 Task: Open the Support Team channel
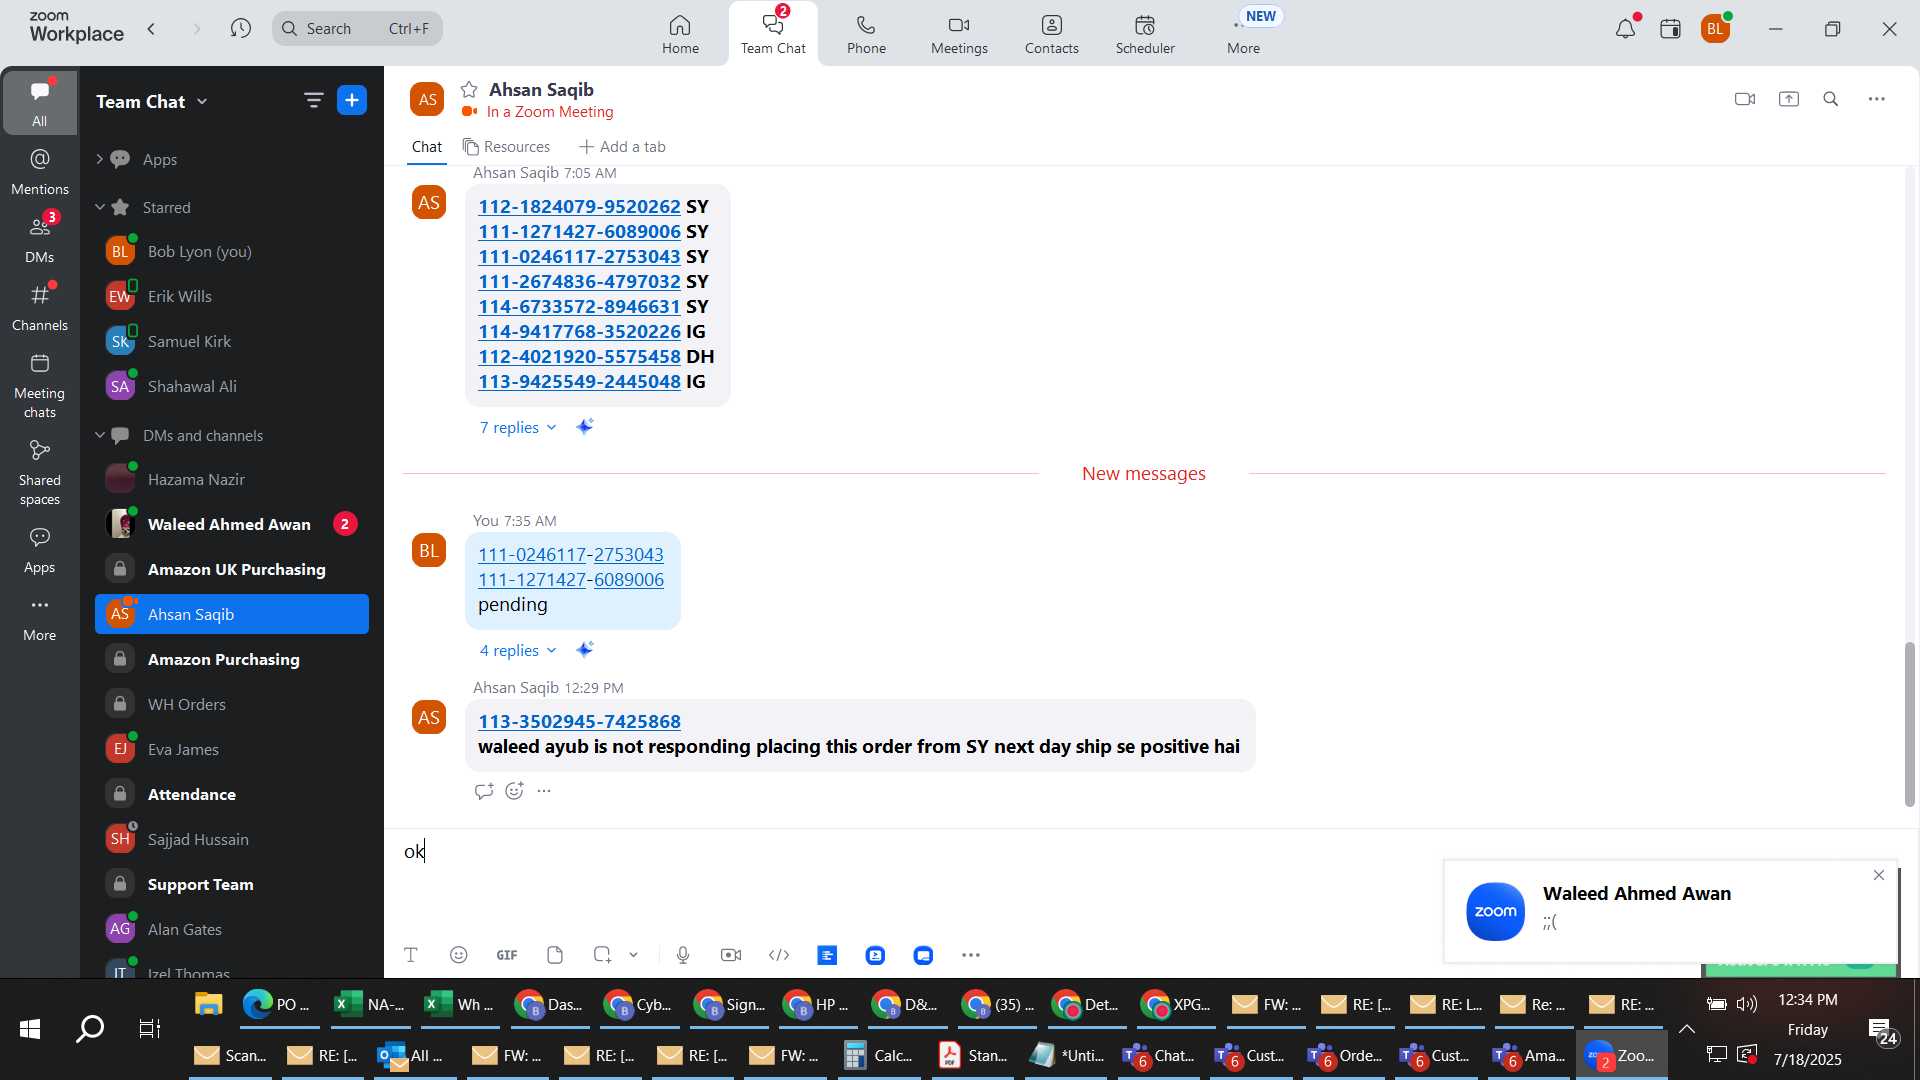[232, 884]
